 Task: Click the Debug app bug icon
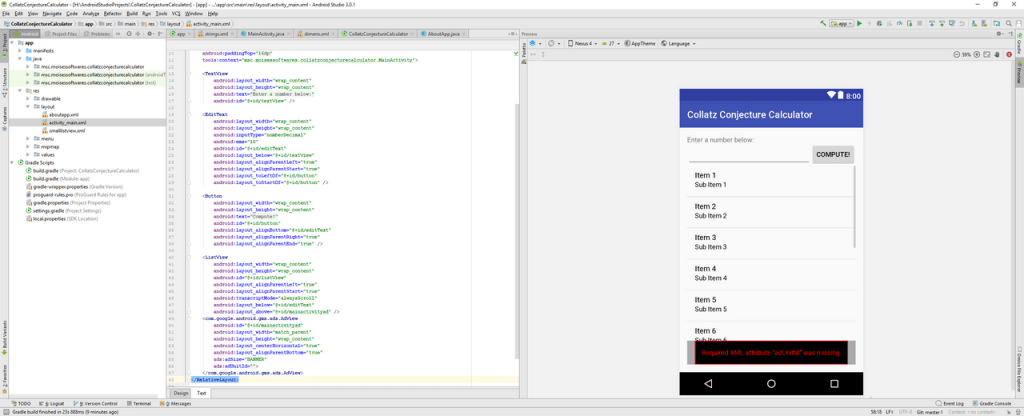coord(879,24)
